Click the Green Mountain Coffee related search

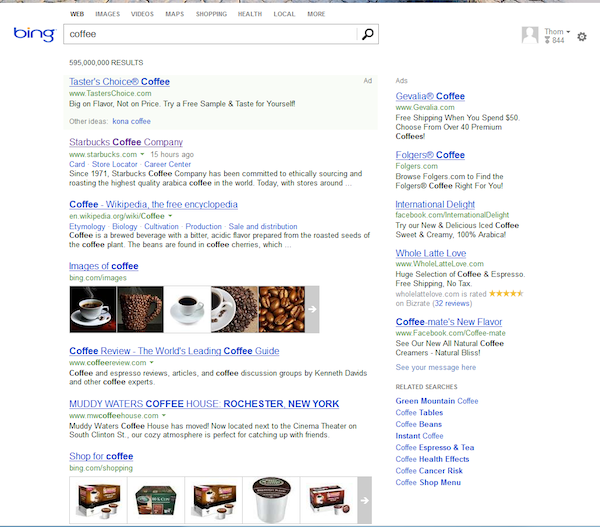(x=437, y=401)
